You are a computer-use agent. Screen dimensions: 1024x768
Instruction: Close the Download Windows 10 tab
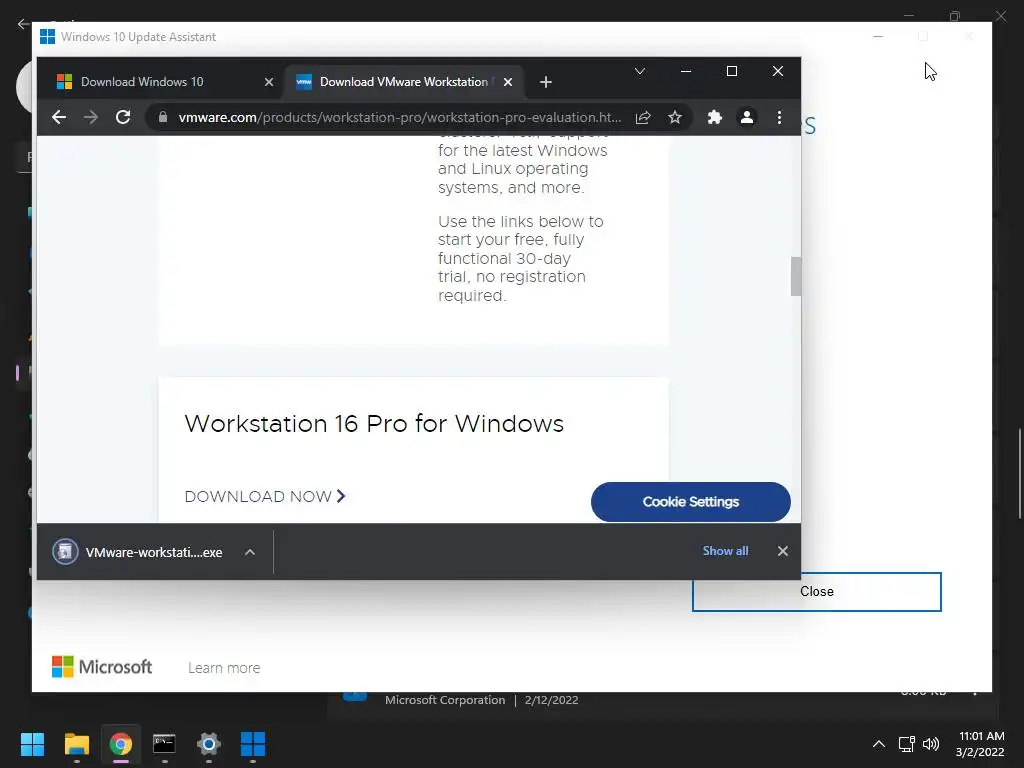[268, 82]
